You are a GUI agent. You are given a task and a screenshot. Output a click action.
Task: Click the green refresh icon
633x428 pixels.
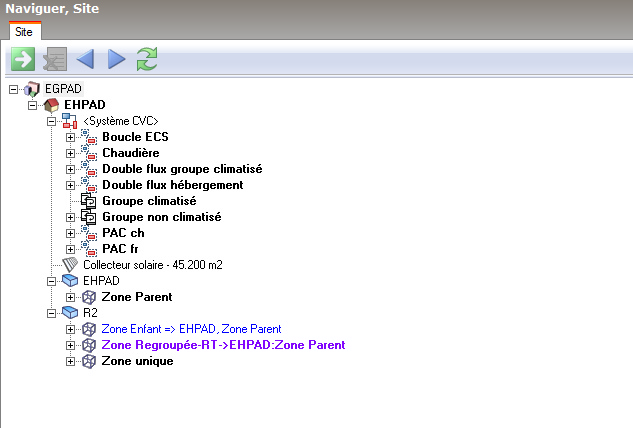[x=148, y=60]
